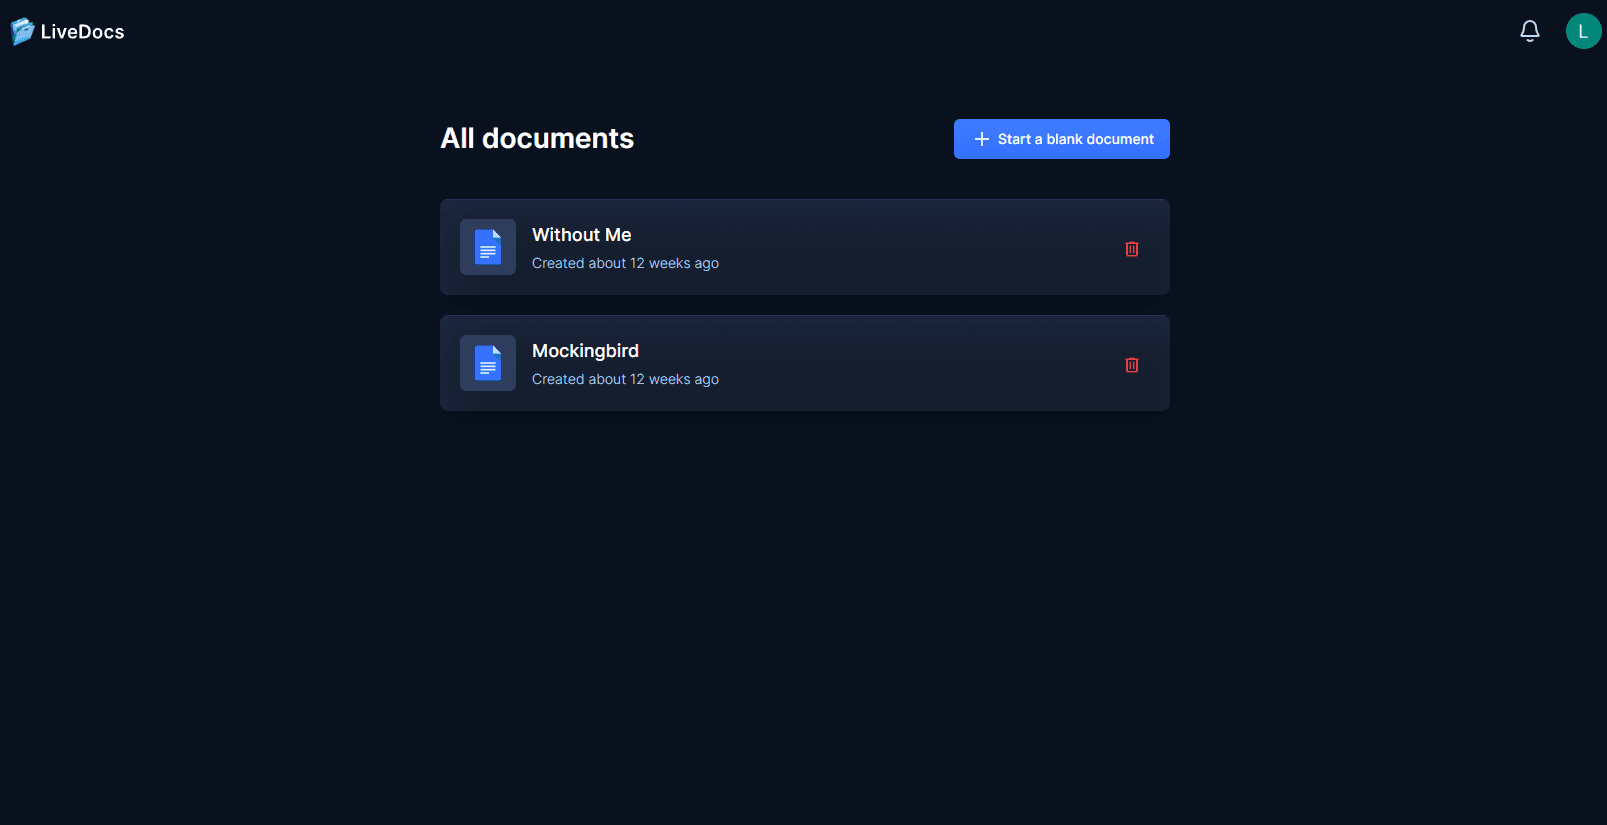Open the Mockingbird document title
The width and height of the screenshot is (1607, 825).
click(585, 351)
